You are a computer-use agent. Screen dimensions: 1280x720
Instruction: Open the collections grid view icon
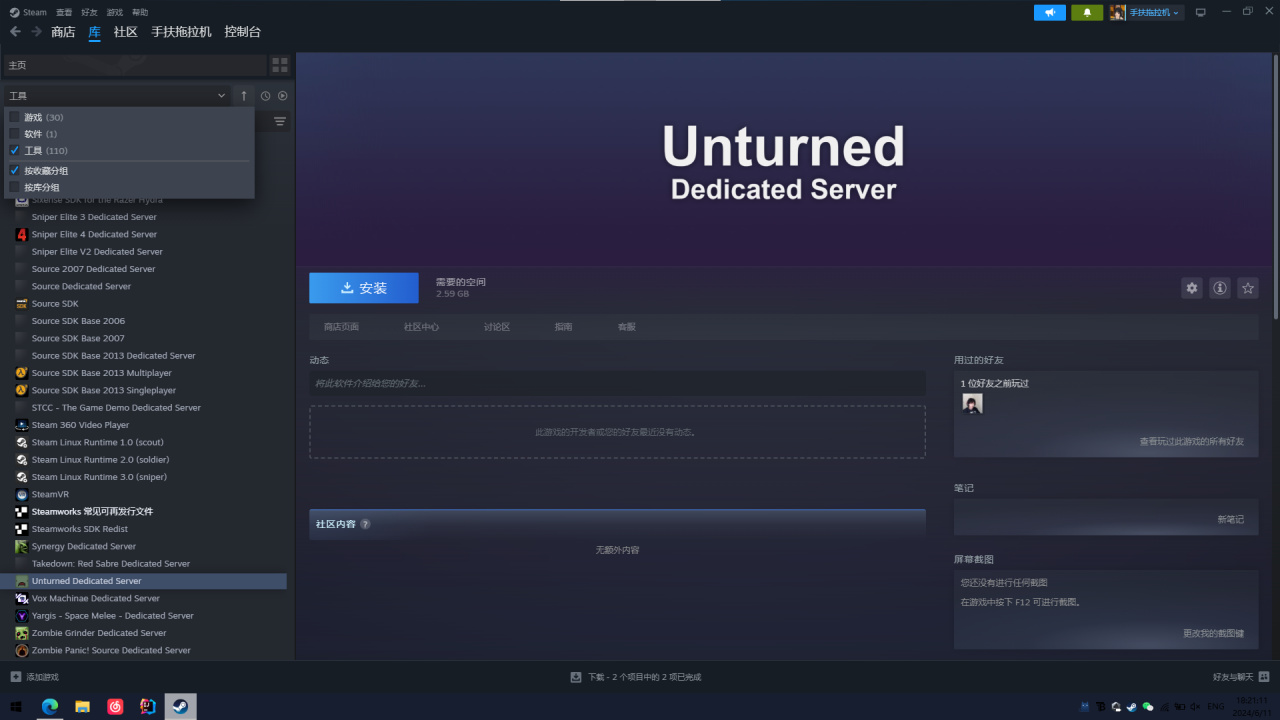tap(280, 65)
